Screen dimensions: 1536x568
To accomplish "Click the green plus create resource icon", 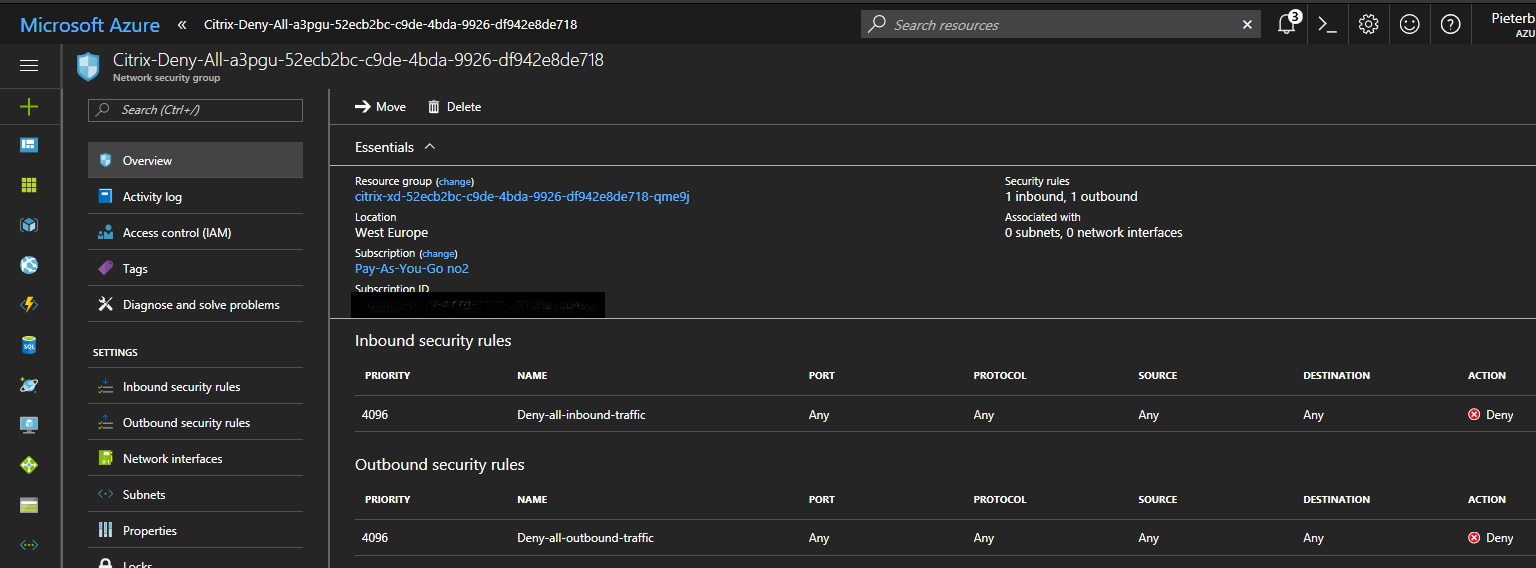I will point(29,106).
